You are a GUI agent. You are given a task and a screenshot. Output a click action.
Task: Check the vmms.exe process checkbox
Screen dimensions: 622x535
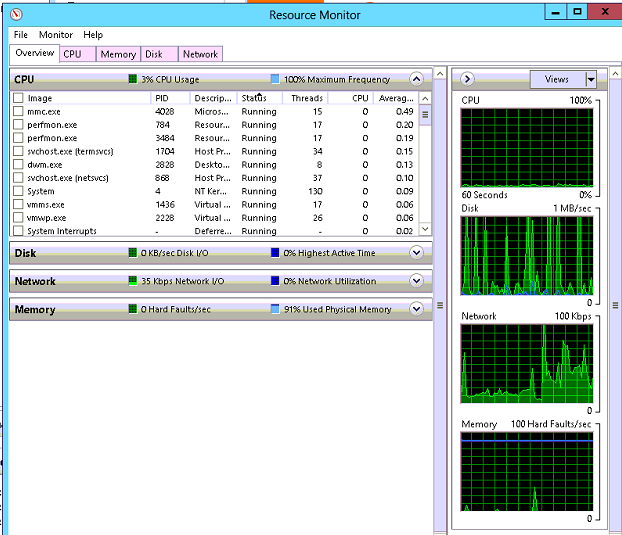(x=18, y=205)
